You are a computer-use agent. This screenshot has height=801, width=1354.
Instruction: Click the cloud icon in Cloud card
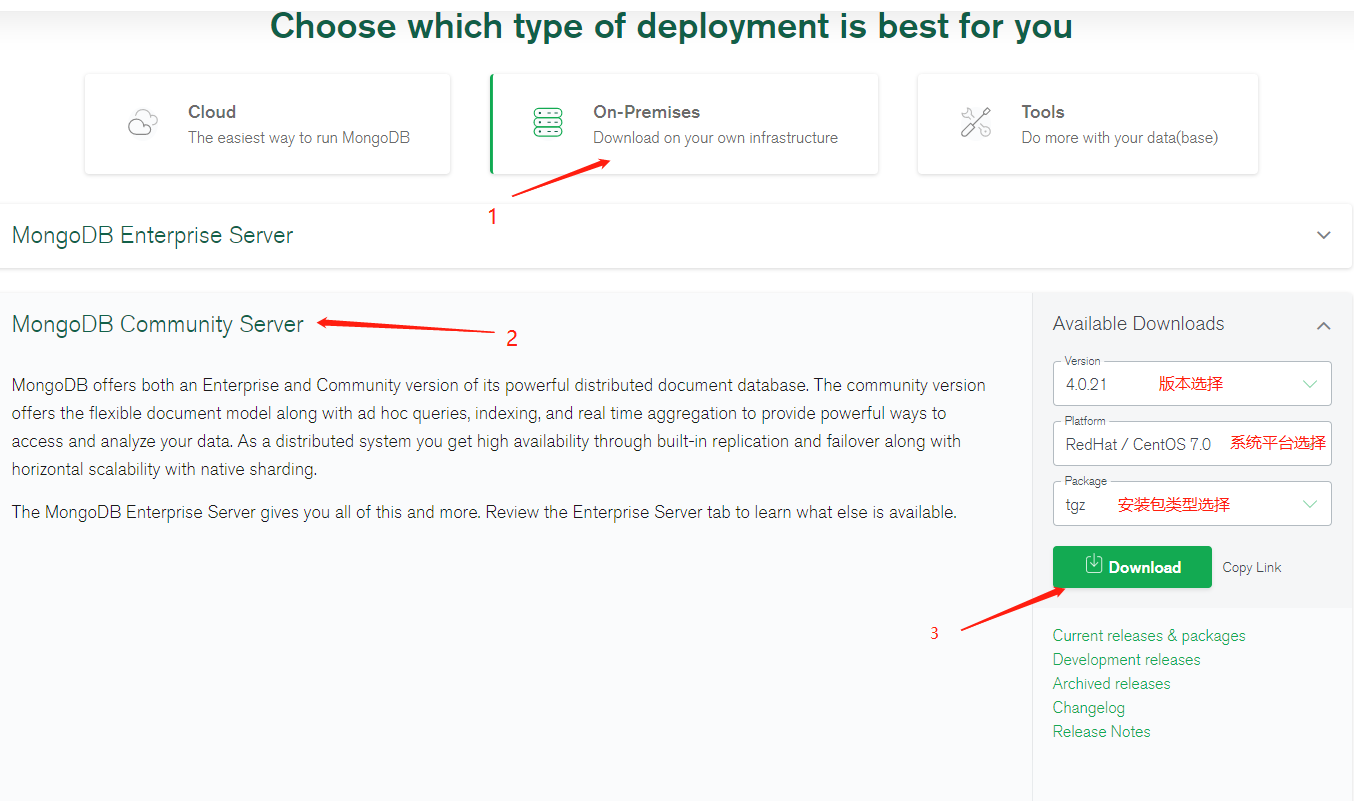(x=143, y=124)
